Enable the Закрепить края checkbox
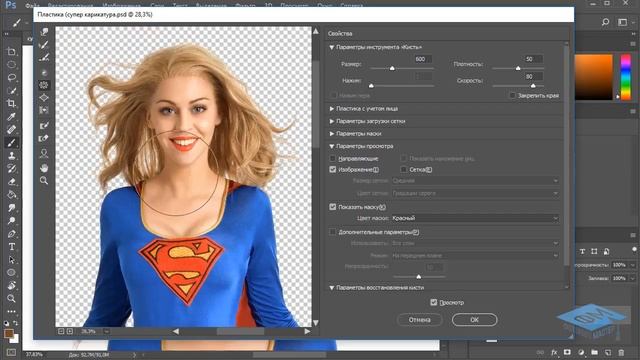The width and height of the screenshot is (640, 360). [512, 96]
